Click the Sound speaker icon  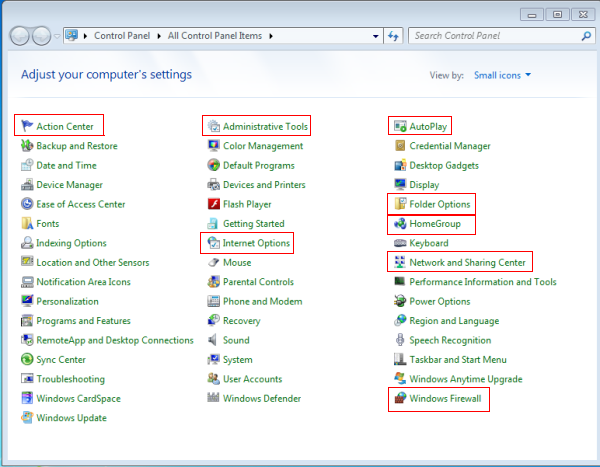click(214, 340)
